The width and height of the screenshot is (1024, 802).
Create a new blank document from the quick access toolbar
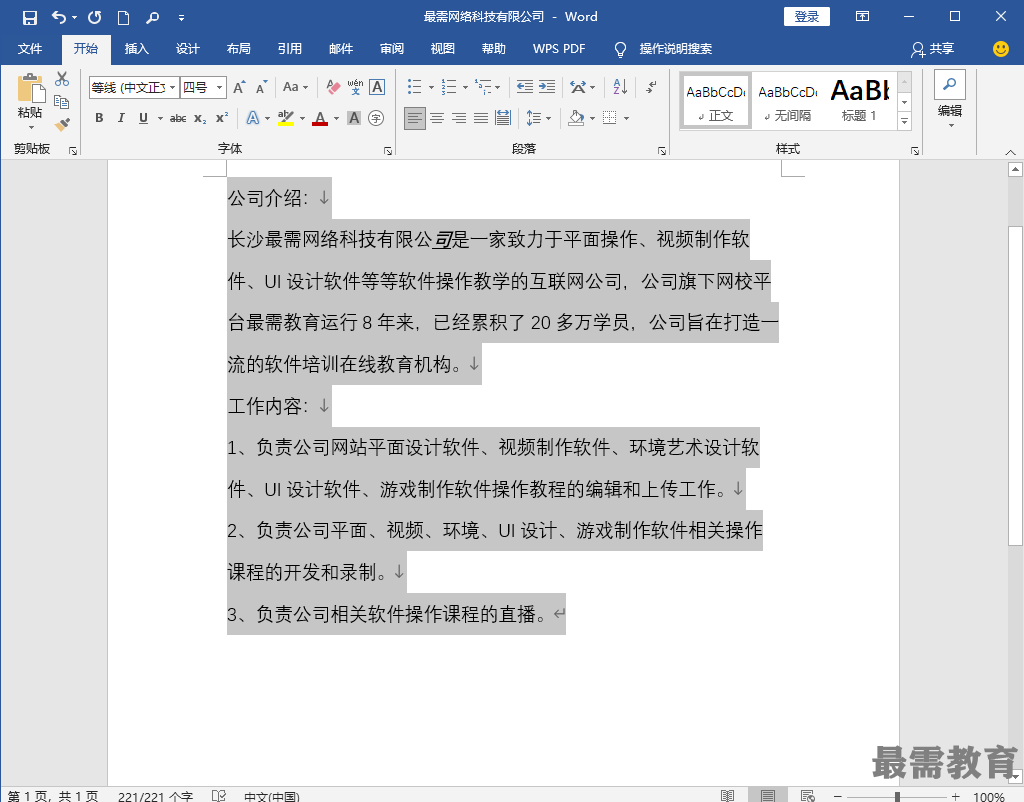123,18
